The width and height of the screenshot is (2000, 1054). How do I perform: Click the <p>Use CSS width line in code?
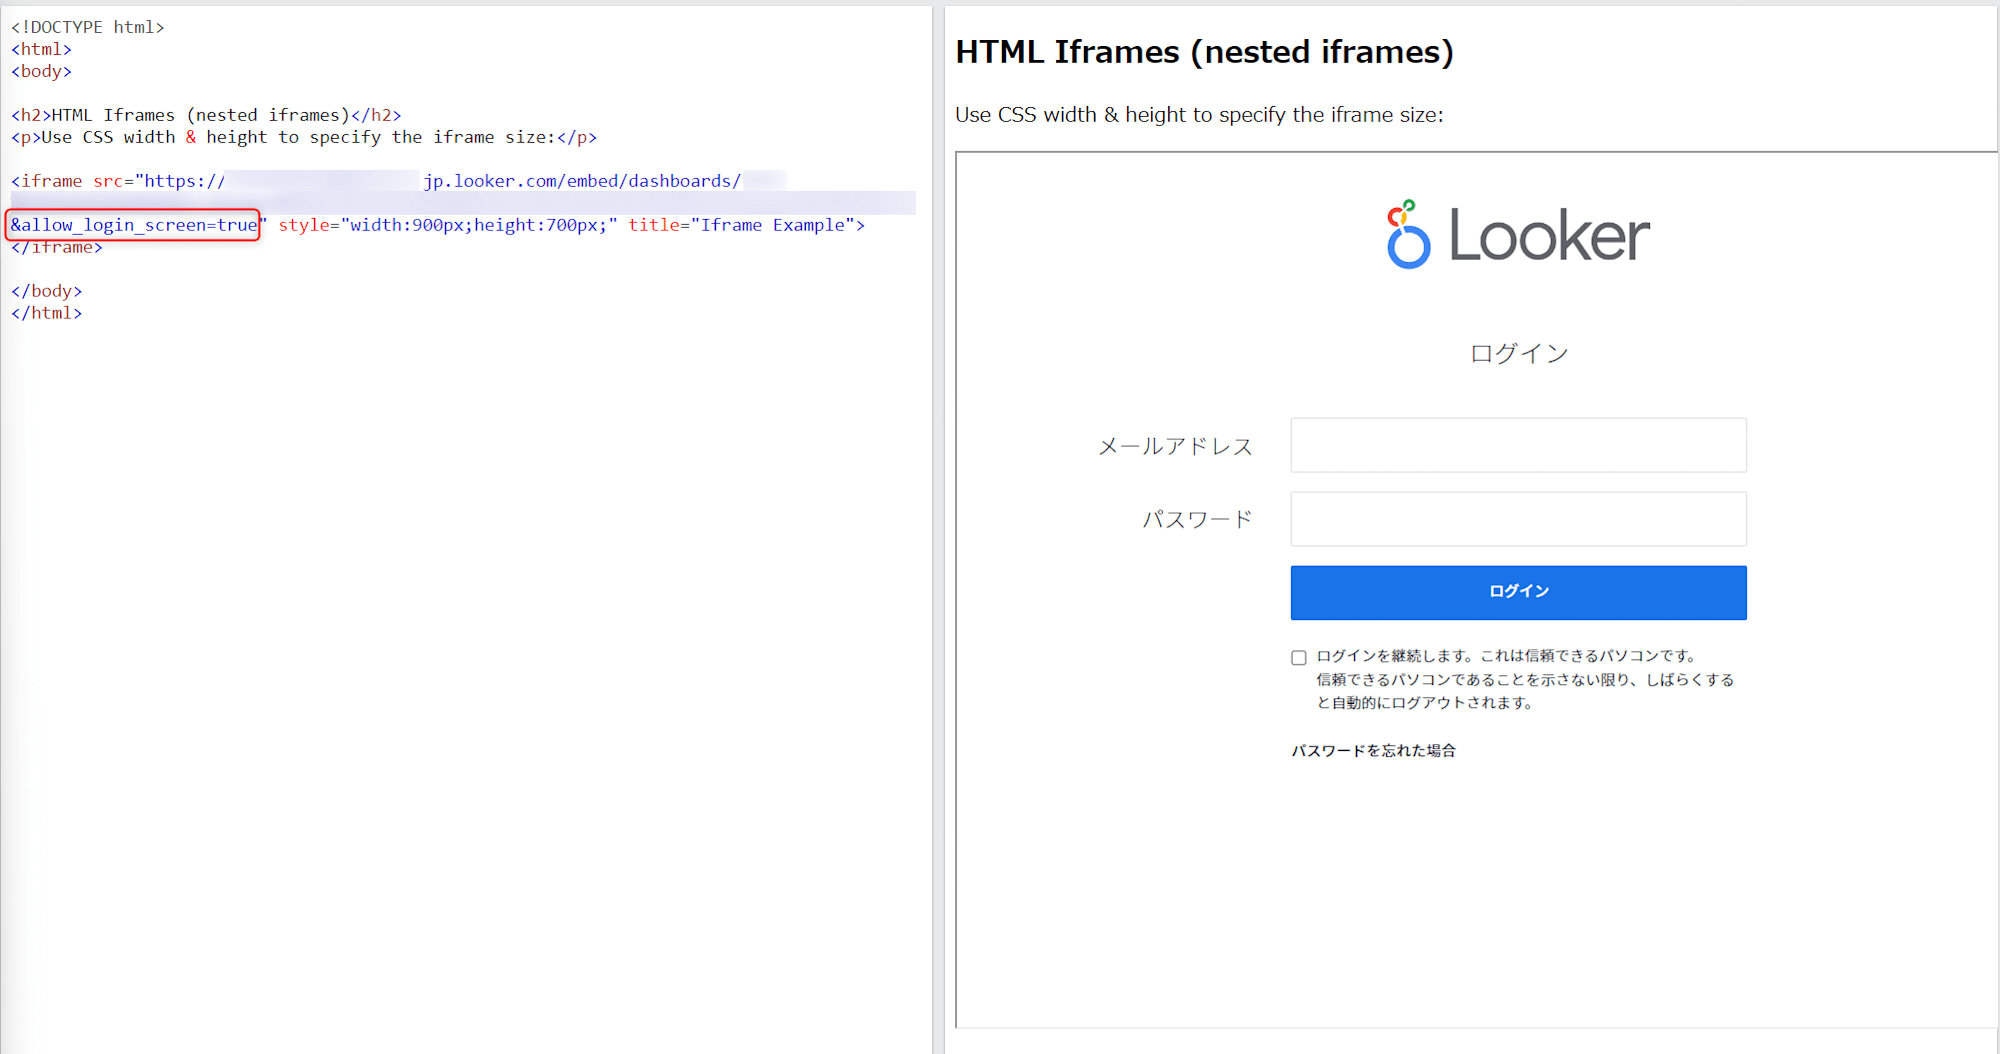click(x=304, y=137)
